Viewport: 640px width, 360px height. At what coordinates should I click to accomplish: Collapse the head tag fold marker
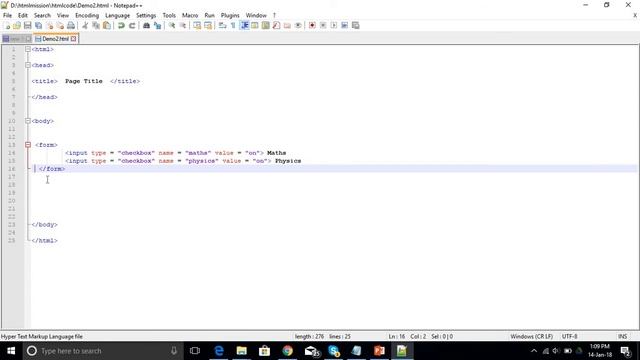(x=28, y=65)
